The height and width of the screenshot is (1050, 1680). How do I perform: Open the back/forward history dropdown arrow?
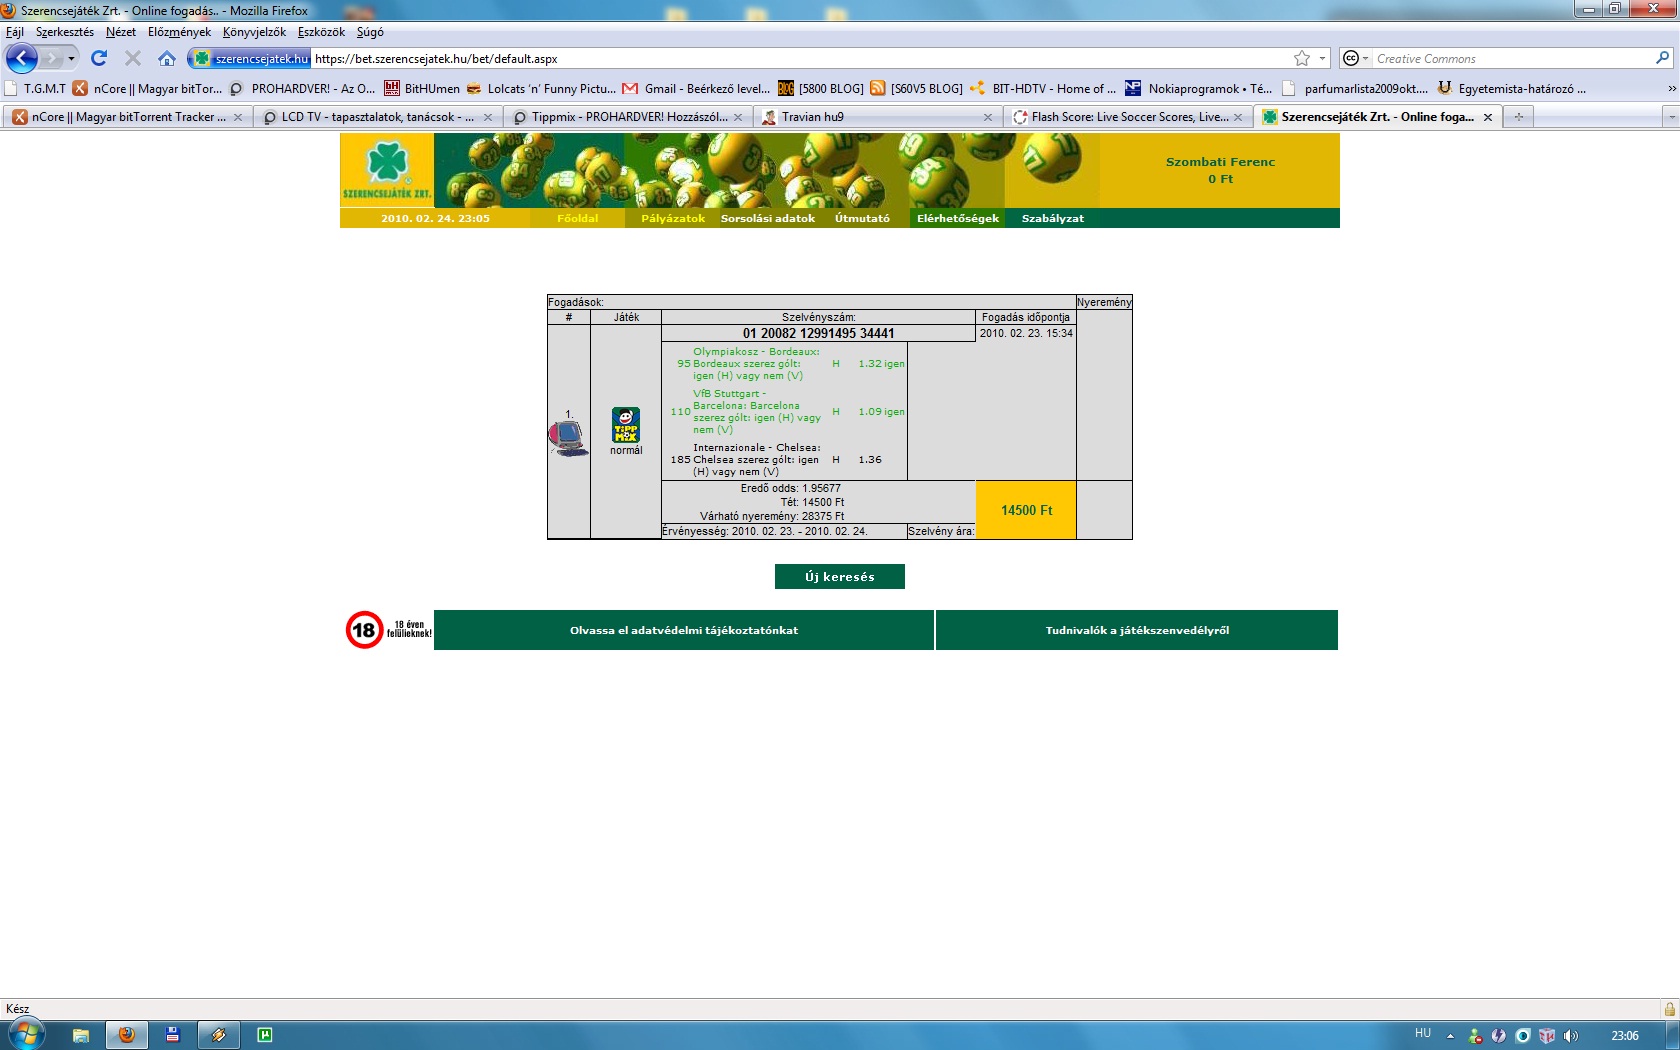[x=71, y=58]
